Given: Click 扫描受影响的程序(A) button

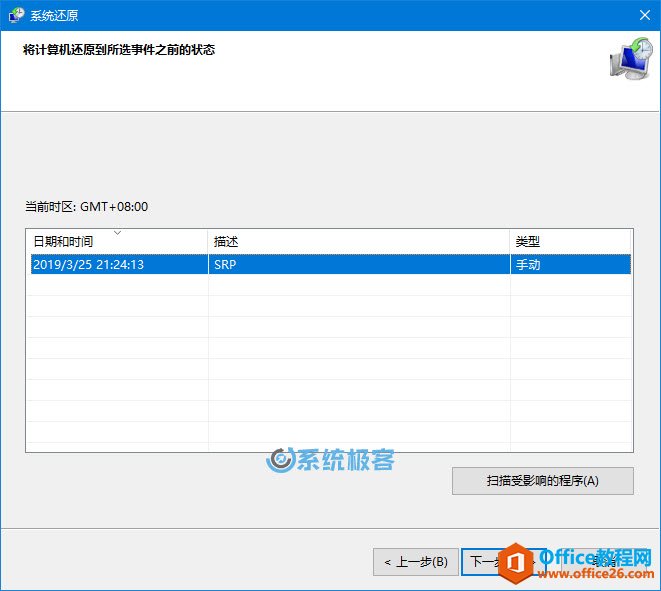Looking at the screenshot, I should pyautogui.click(x=543, y=481).
